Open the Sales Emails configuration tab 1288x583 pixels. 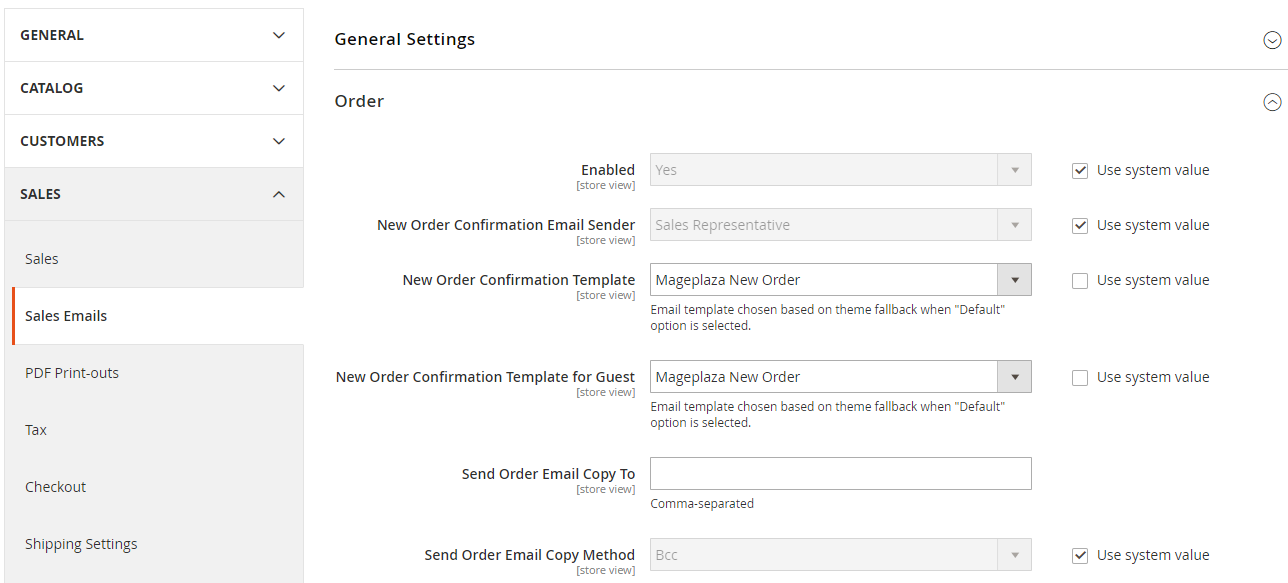[x=66, y=316]
